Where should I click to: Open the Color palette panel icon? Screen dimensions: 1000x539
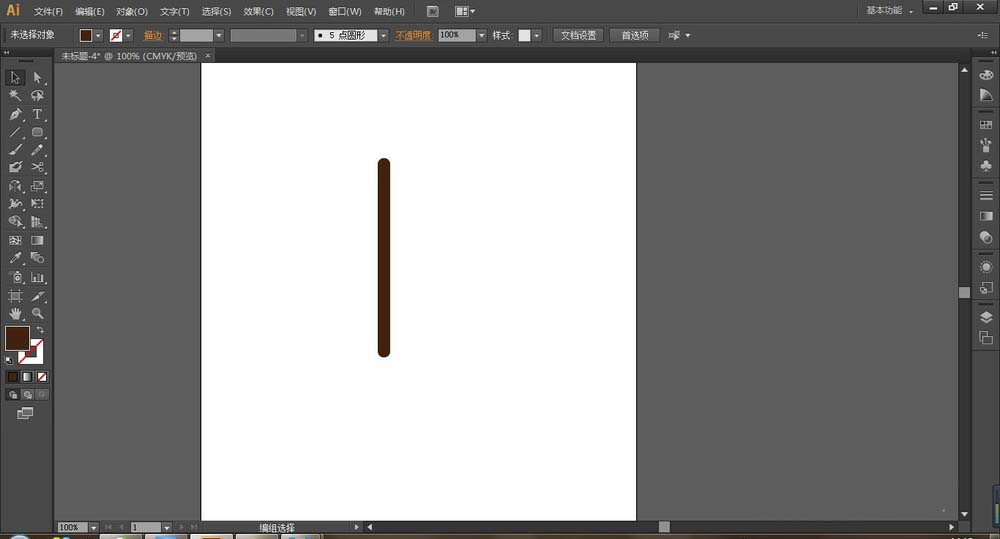986,73
